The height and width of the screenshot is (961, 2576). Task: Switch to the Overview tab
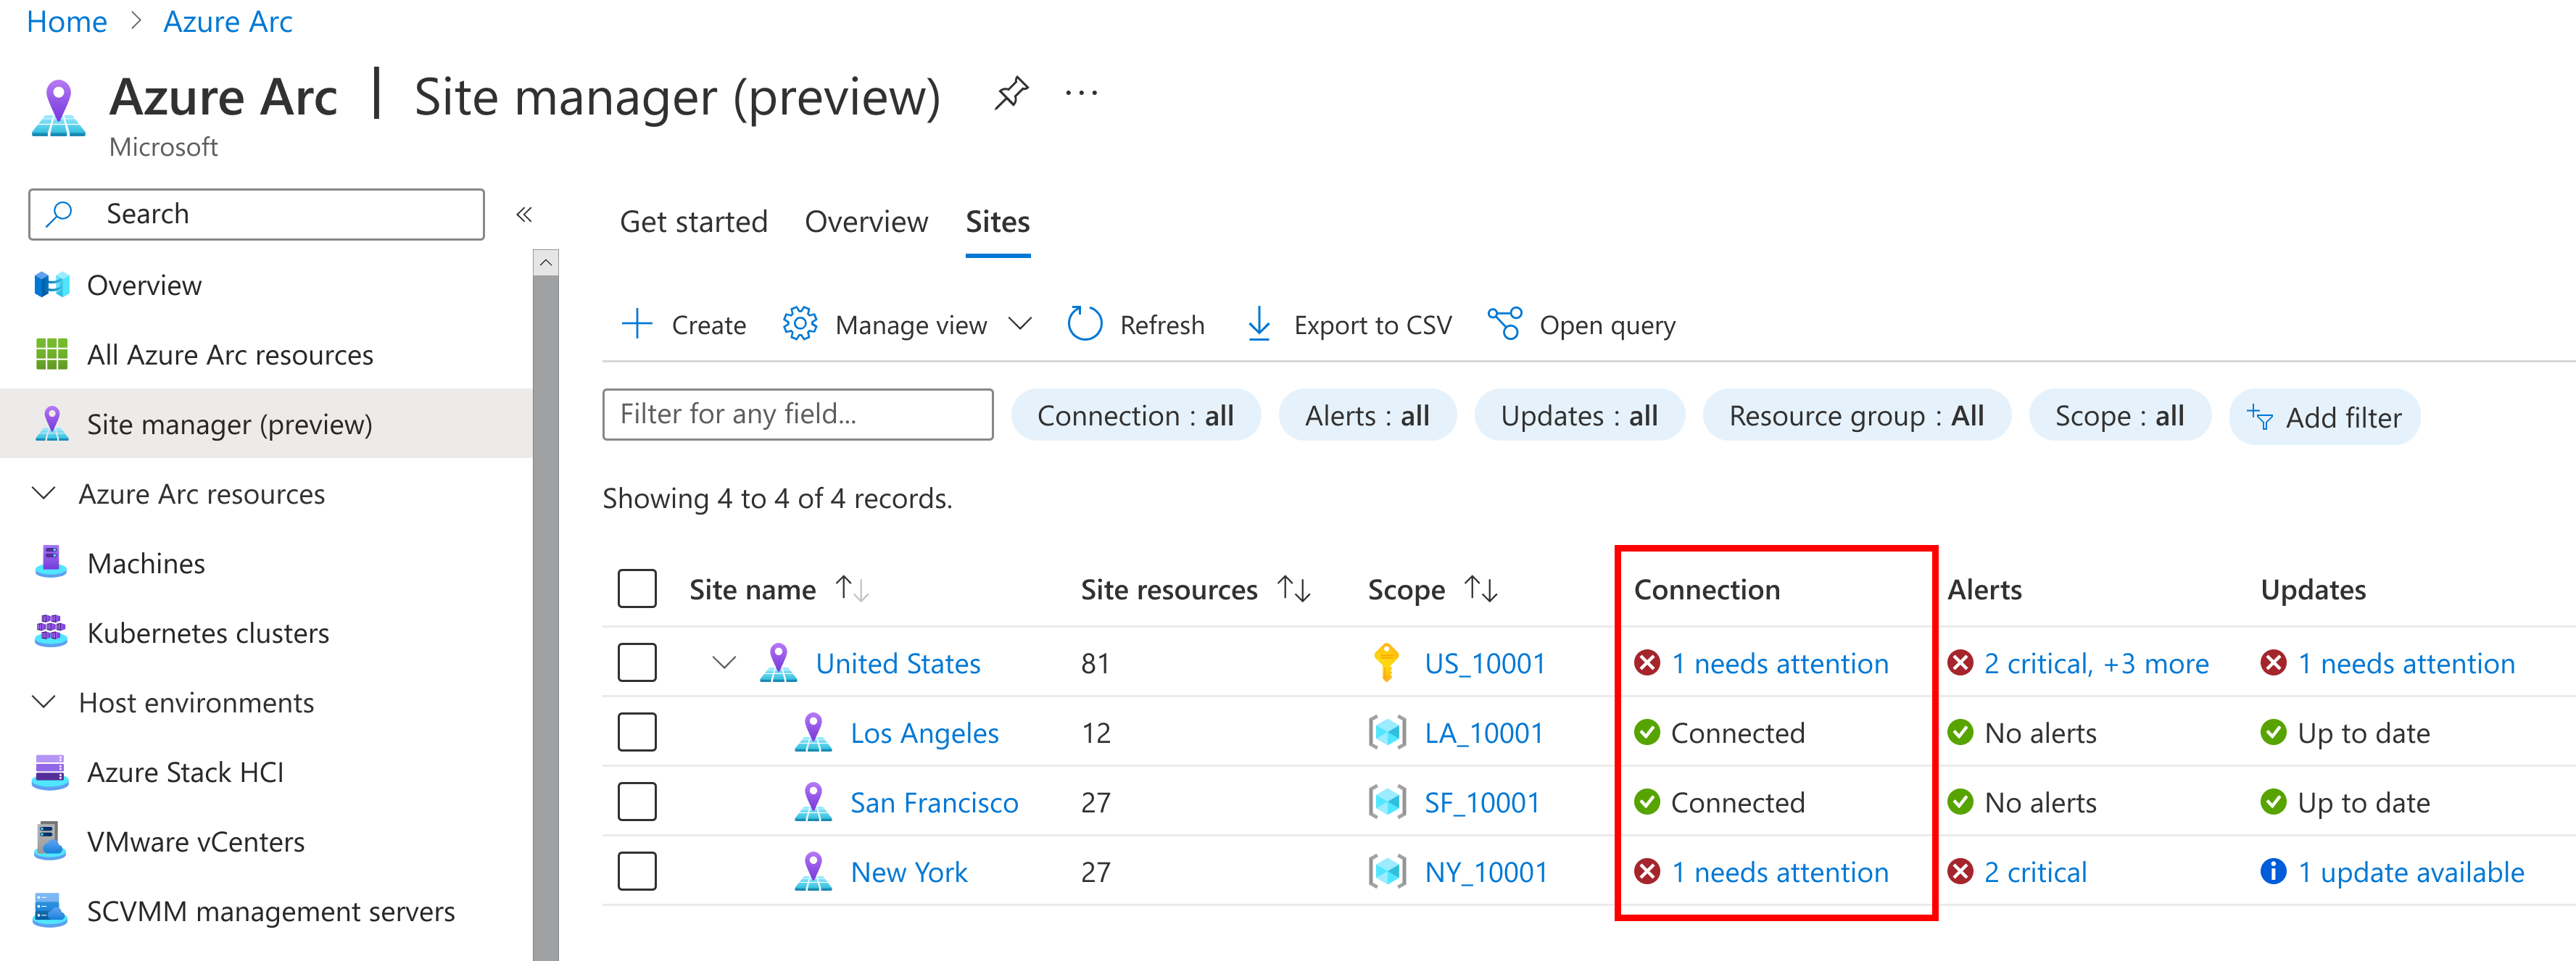[866, 222]
